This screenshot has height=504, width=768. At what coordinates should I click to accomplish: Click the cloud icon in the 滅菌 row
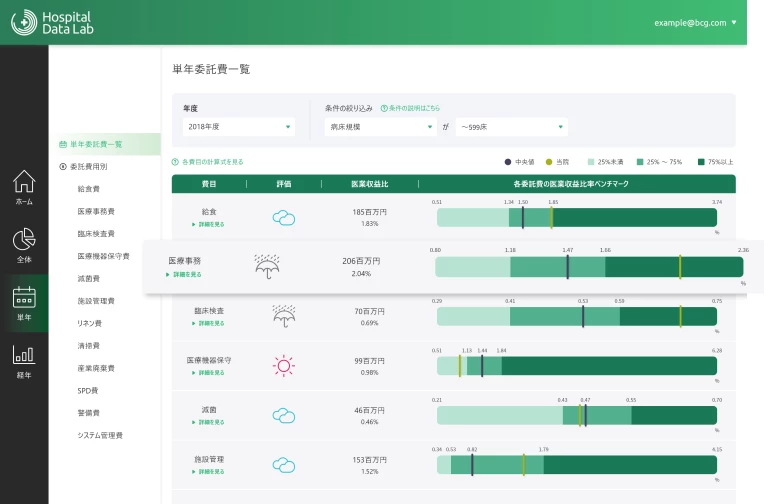tap(284, 415)
